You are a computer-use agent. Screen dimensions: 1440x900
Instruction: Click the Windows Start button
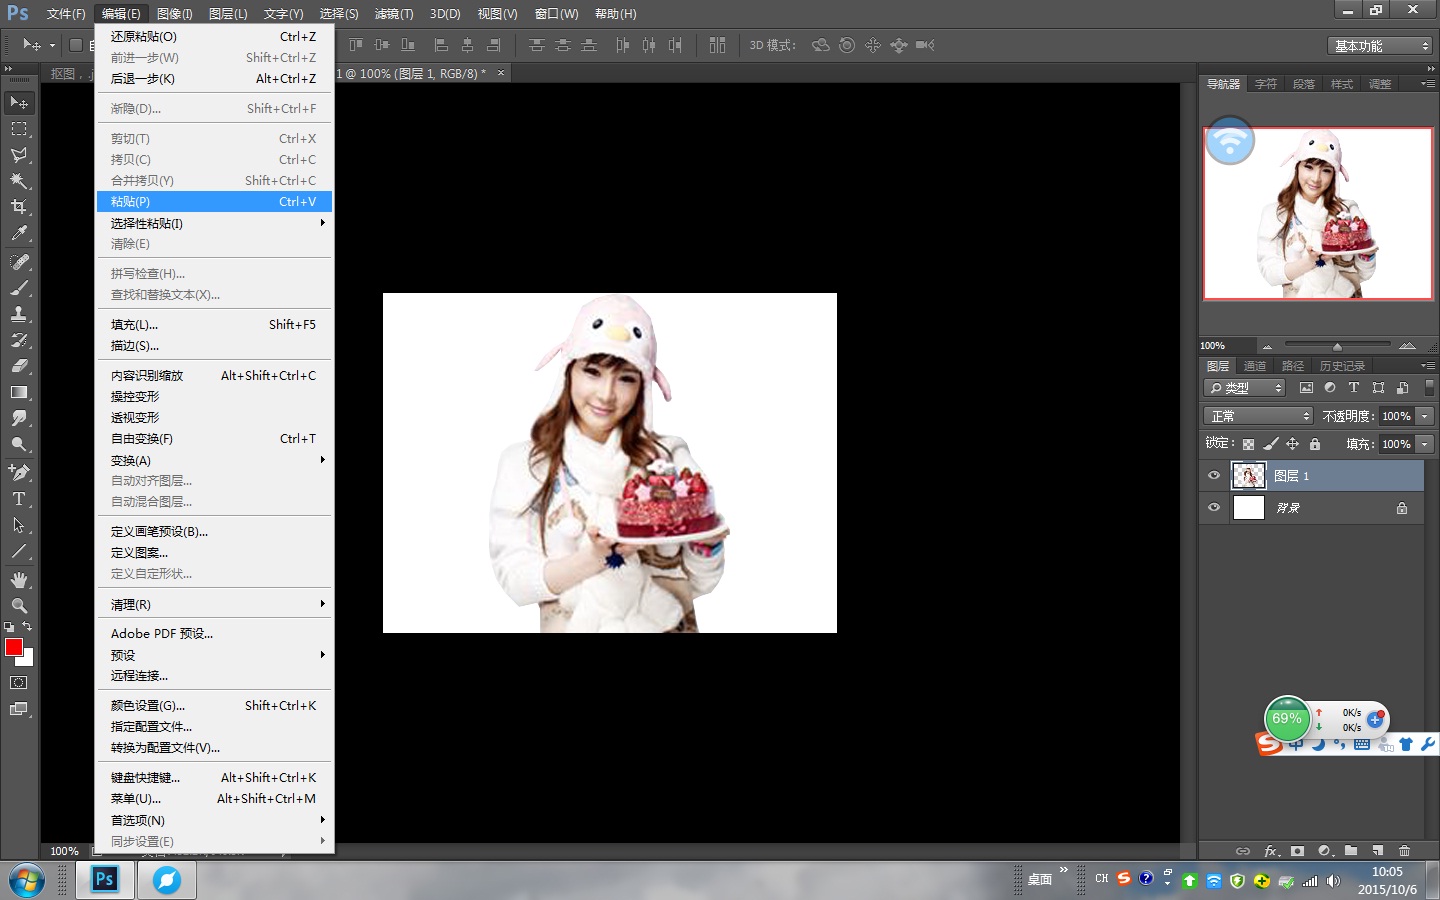(27, 880)
